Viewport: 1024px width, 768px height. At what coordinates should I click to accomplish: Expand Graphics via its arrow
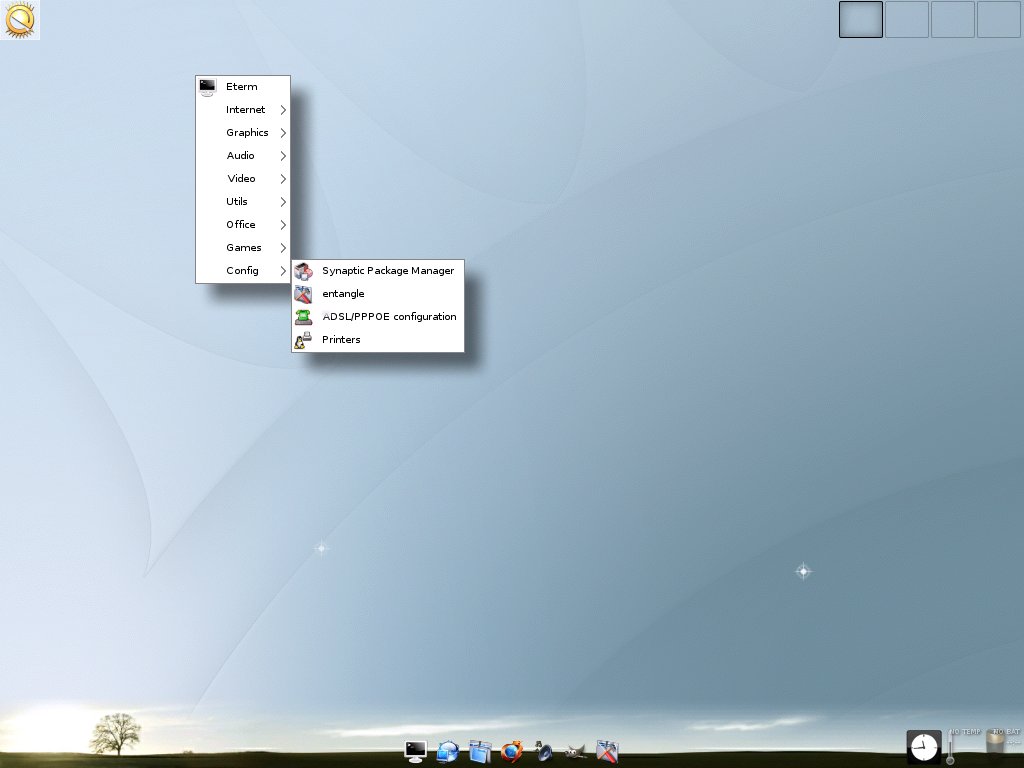point(283,133)
